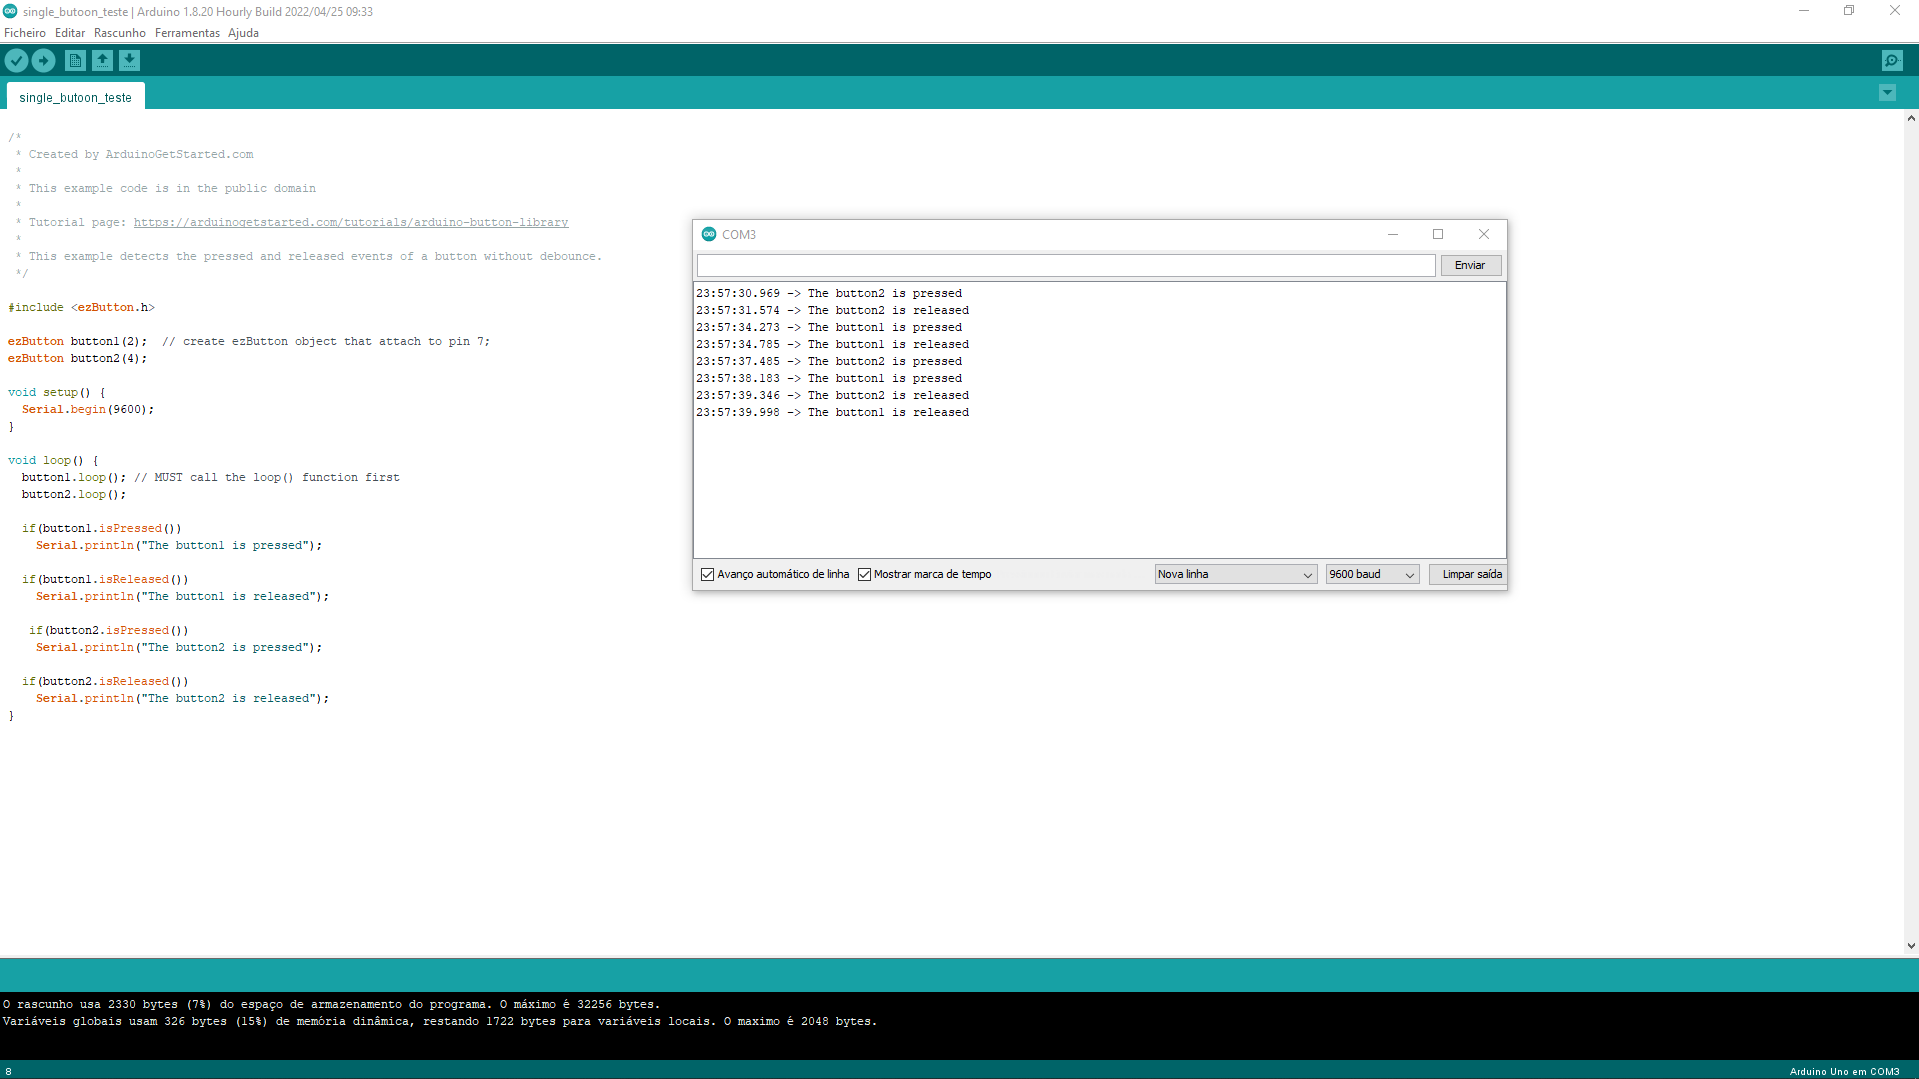This screenshot has width=1919, height=1079.
Task: Toggle the Avanço automático de linha checkbox
Action: 708,575
